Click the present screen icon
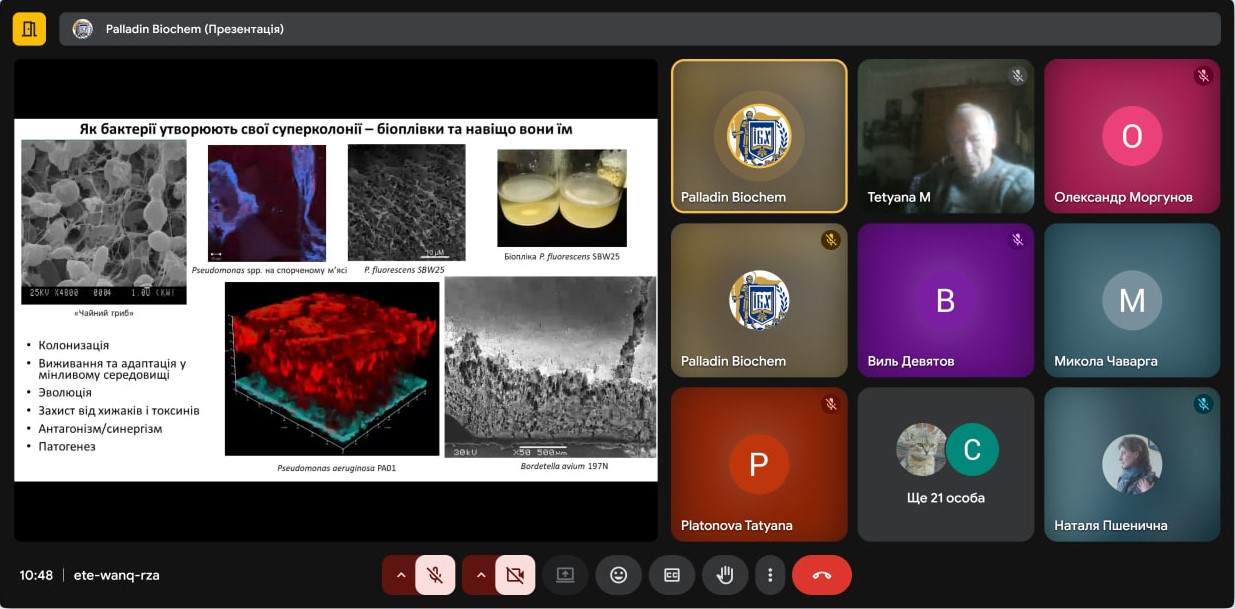This screenshot has height=609, width=1235. (565, 575)
